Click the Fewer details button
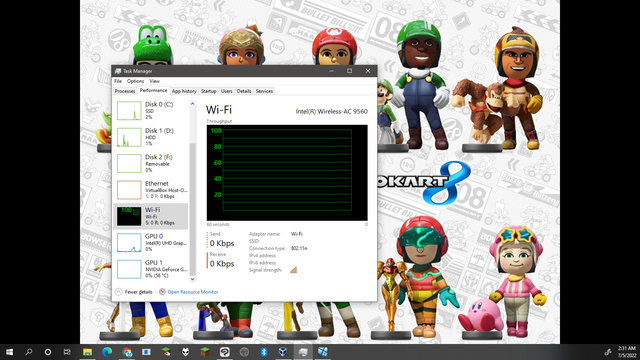Screen dimensions: 640x360 [x=134, y=292]
